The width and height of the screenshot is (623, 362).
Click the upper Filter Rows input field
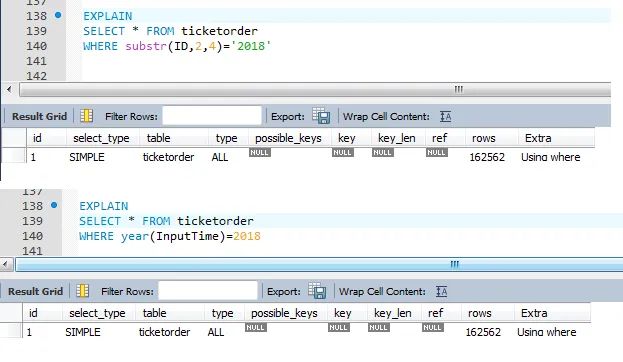[x=212, y=116]
